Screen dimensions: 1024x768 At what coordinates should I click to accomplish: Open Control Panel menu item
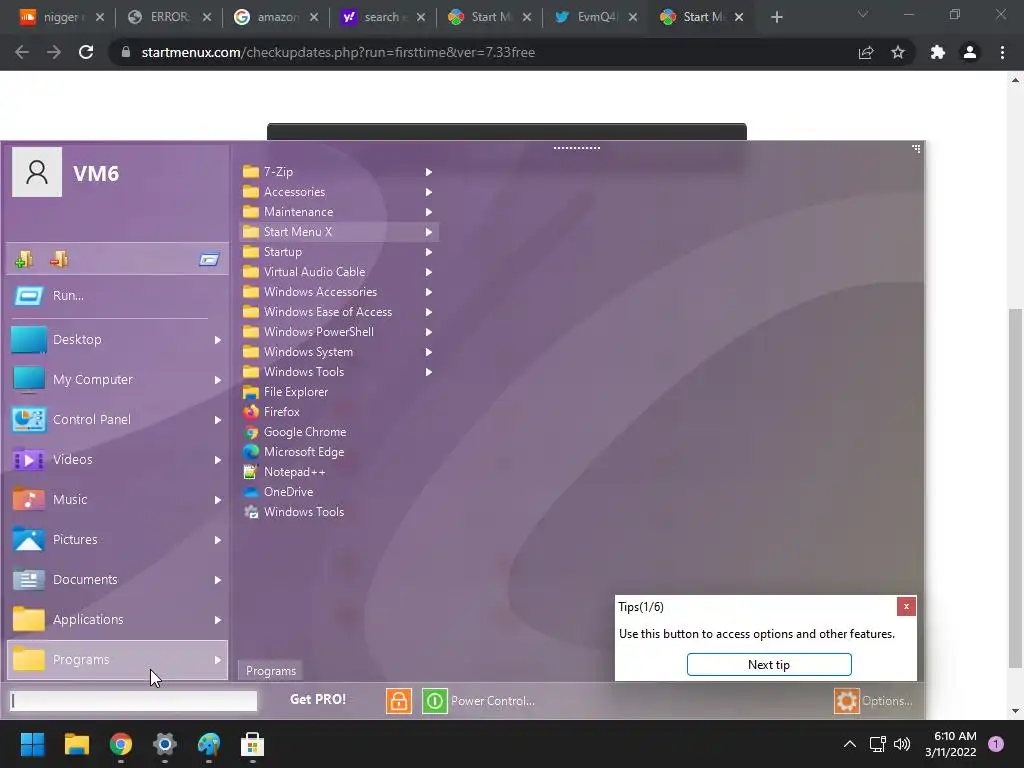118,419
